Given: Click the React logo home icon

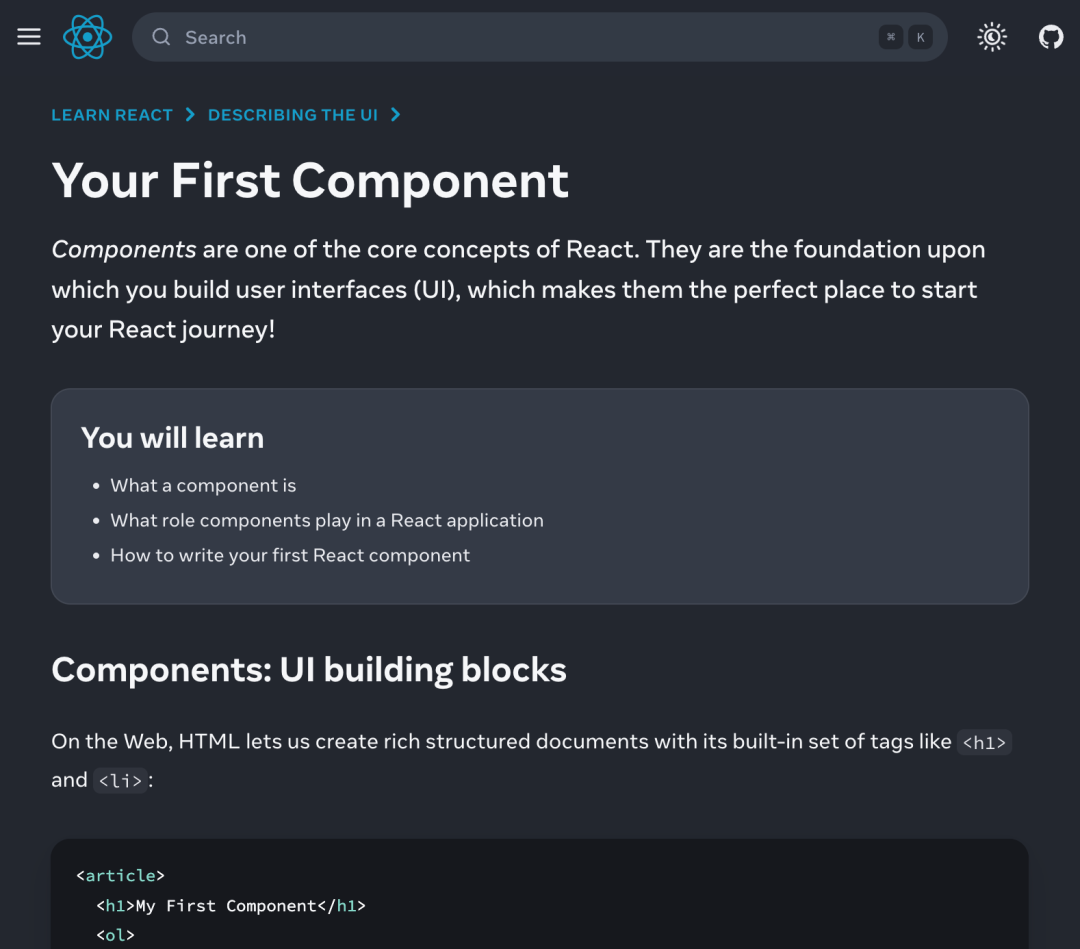Looking at the screenshot, I should 87,37.
